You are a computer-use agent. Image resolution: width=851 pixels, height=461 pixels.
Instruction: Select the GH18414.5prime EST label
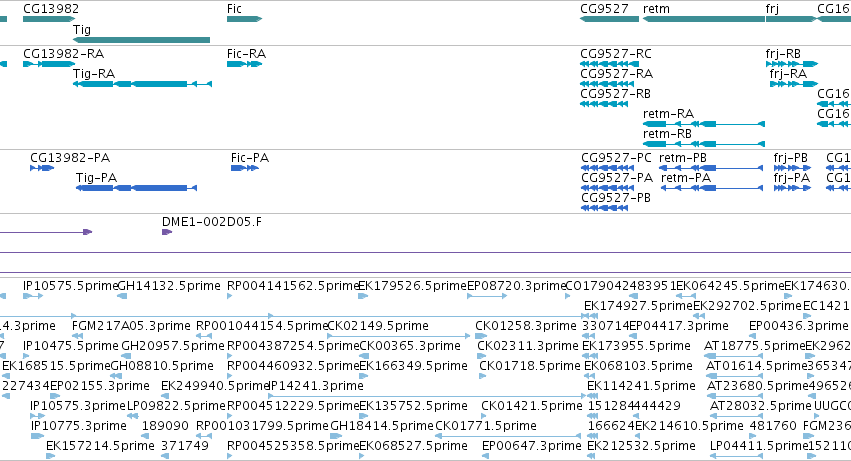[x=382, y=427]
